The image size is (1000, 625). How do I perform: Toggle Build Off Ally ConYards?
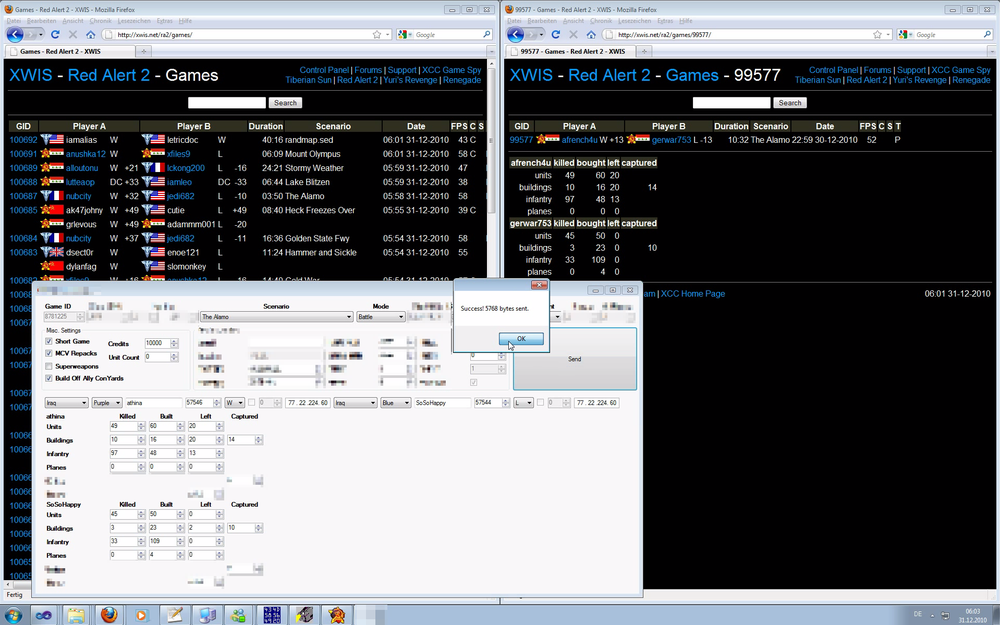pyautogui.click(x=48, y=378)
